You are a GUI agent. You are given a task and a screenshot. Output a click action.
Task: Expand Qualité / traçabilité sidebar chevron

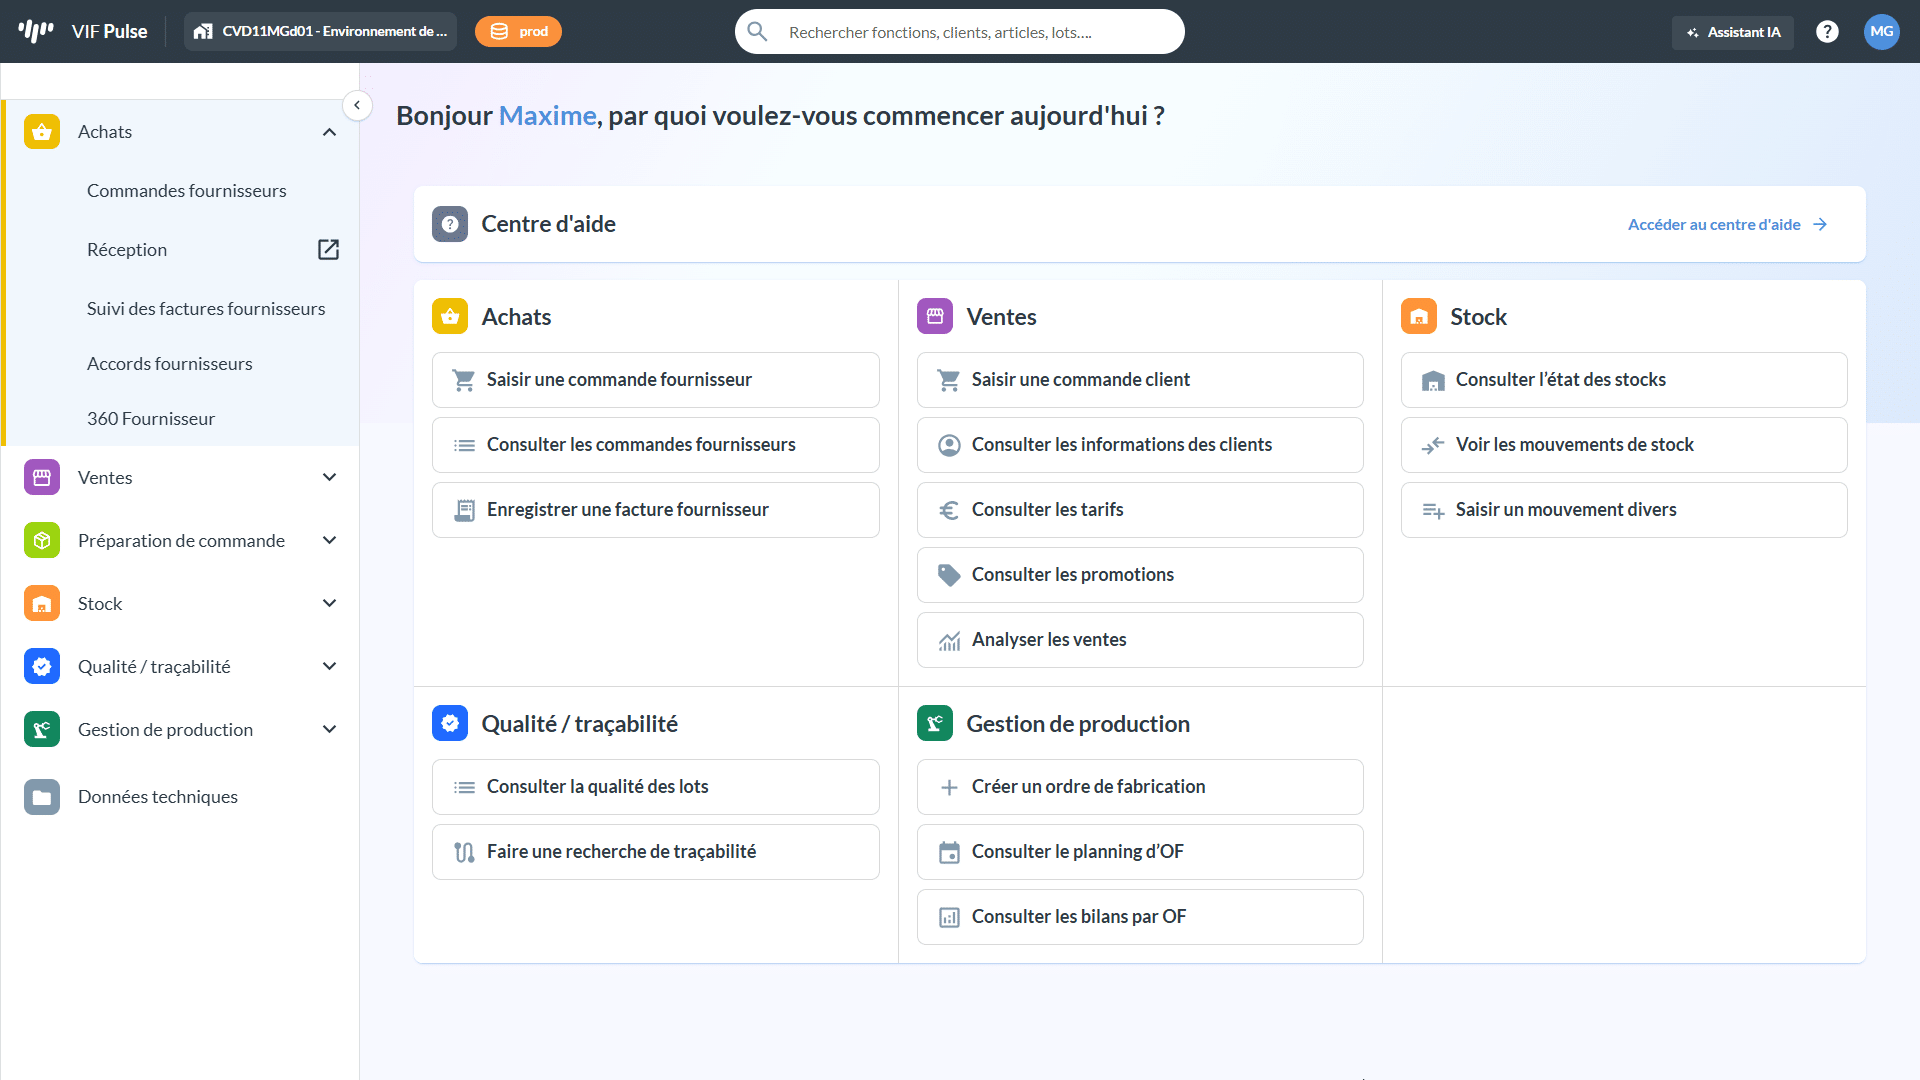pyautogui.click(x=329, y=667)
